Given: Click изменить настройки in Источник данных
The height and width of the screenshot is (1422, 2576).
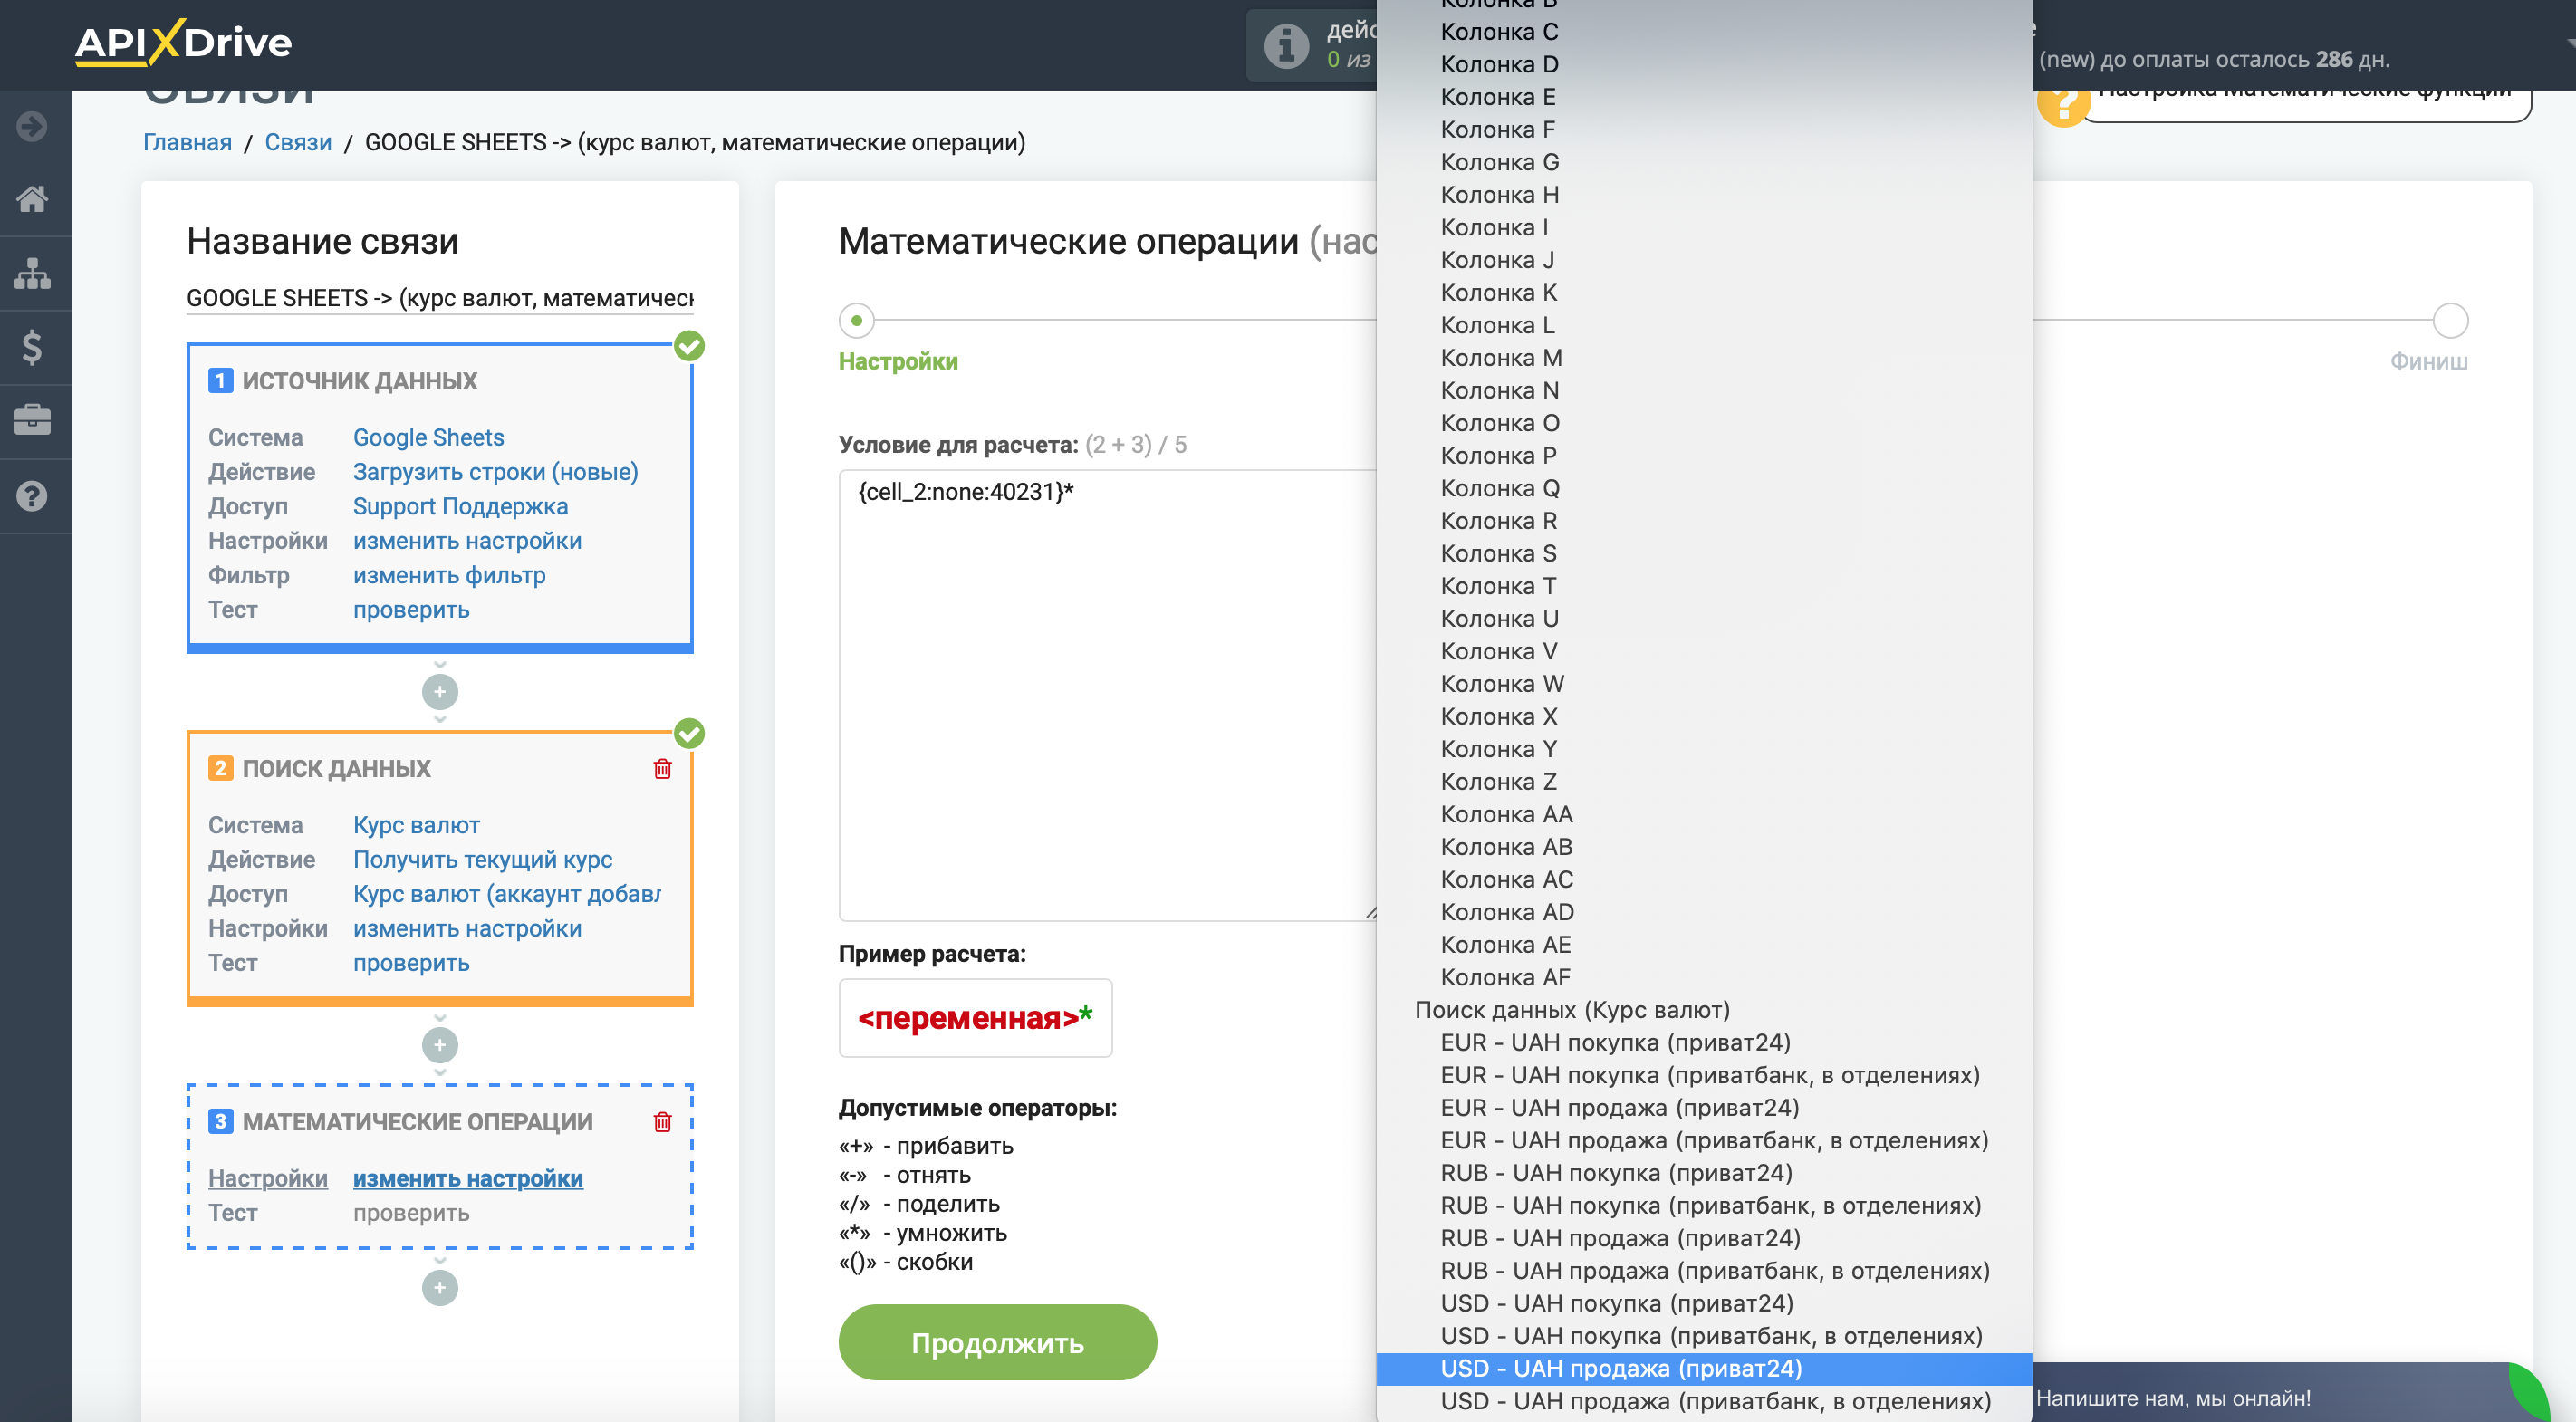Looking at the screenshot, I should coord(467,540).
